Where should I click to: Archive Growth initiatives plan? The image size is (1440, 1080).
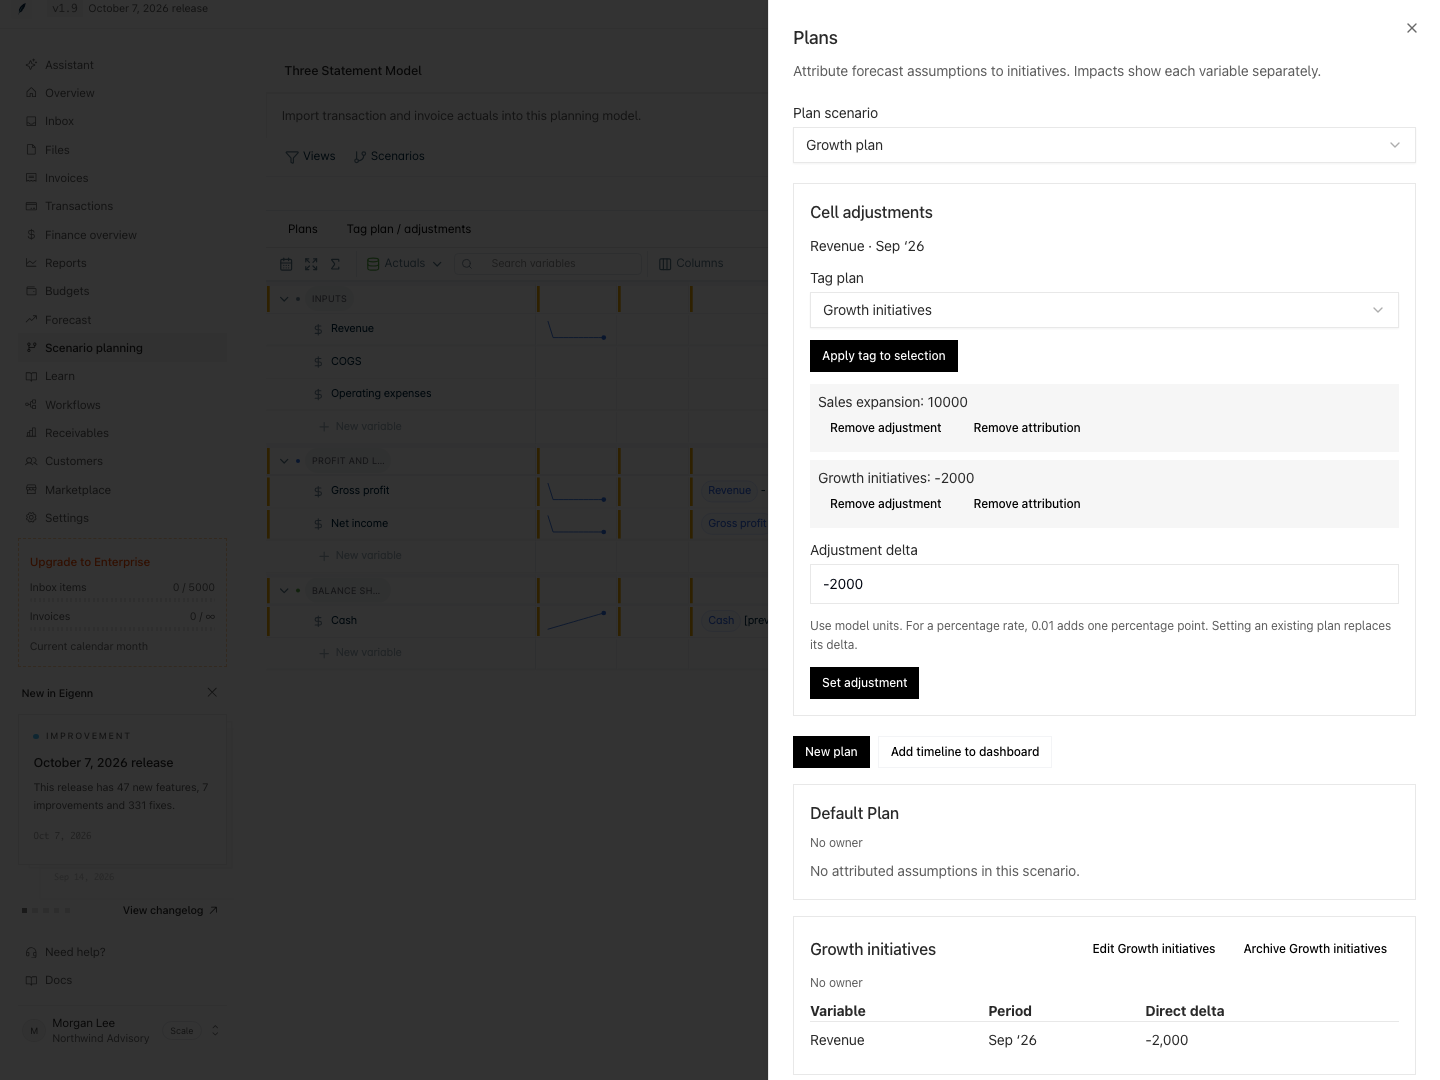pyautogui.click(x=1315, y=949)
